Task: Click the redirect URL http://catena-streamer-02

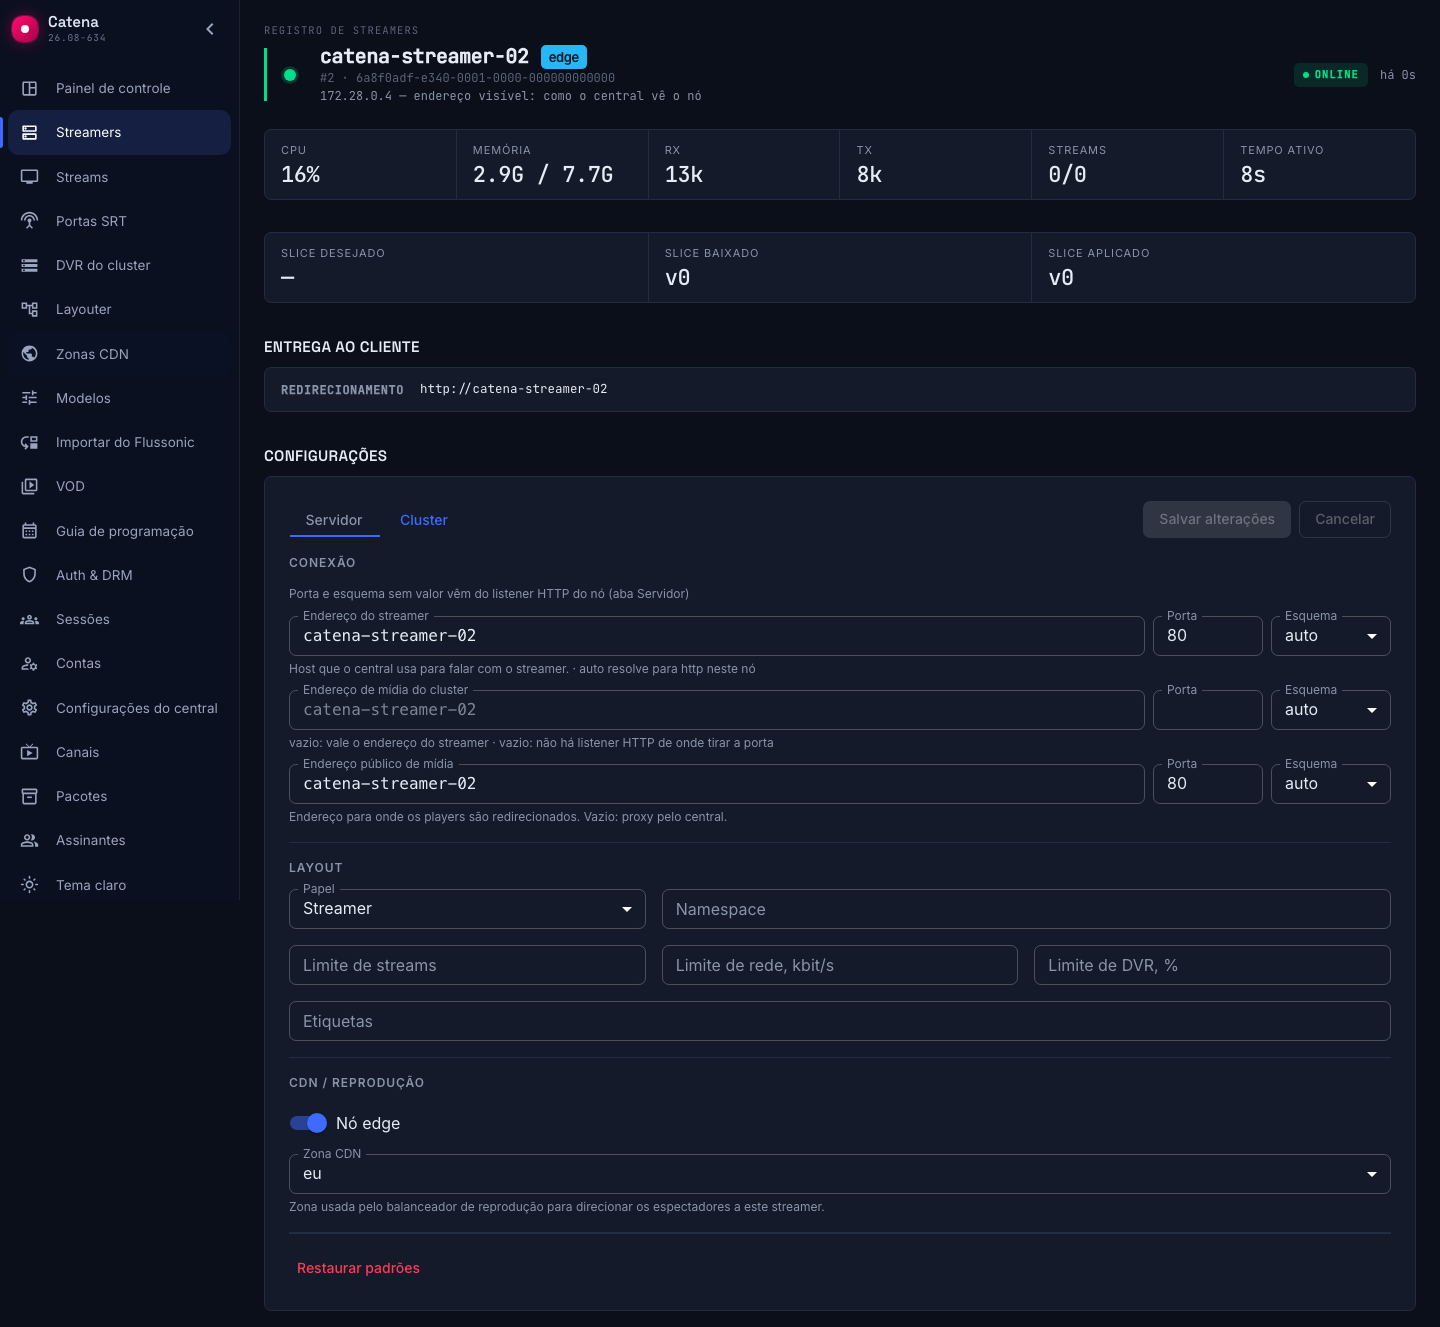Action: click(514, 389)
